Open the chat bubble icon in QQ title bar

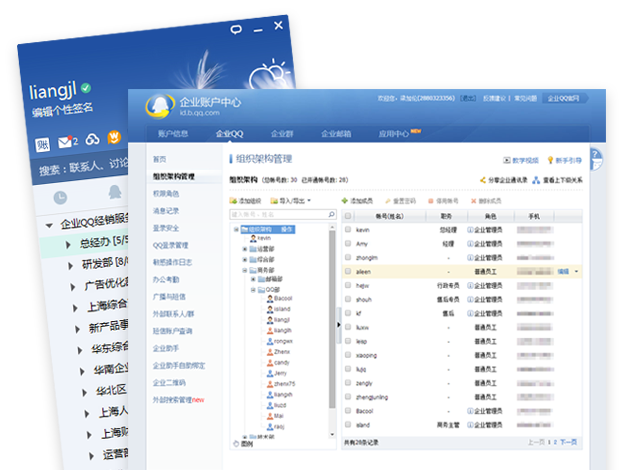[236, 29]
